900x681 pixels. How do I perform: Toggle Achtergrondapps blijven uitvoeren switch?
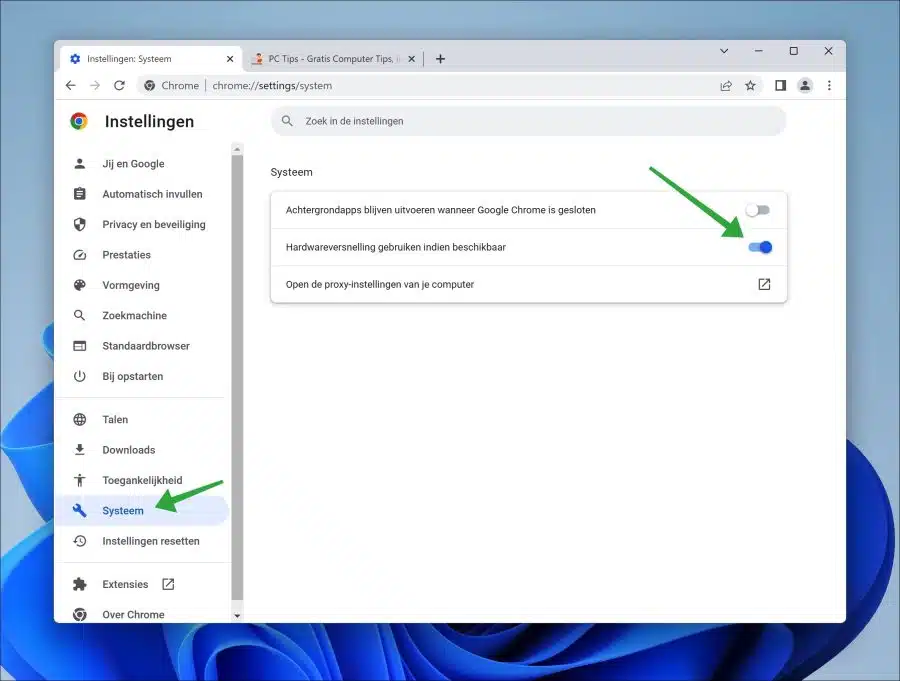758,210
